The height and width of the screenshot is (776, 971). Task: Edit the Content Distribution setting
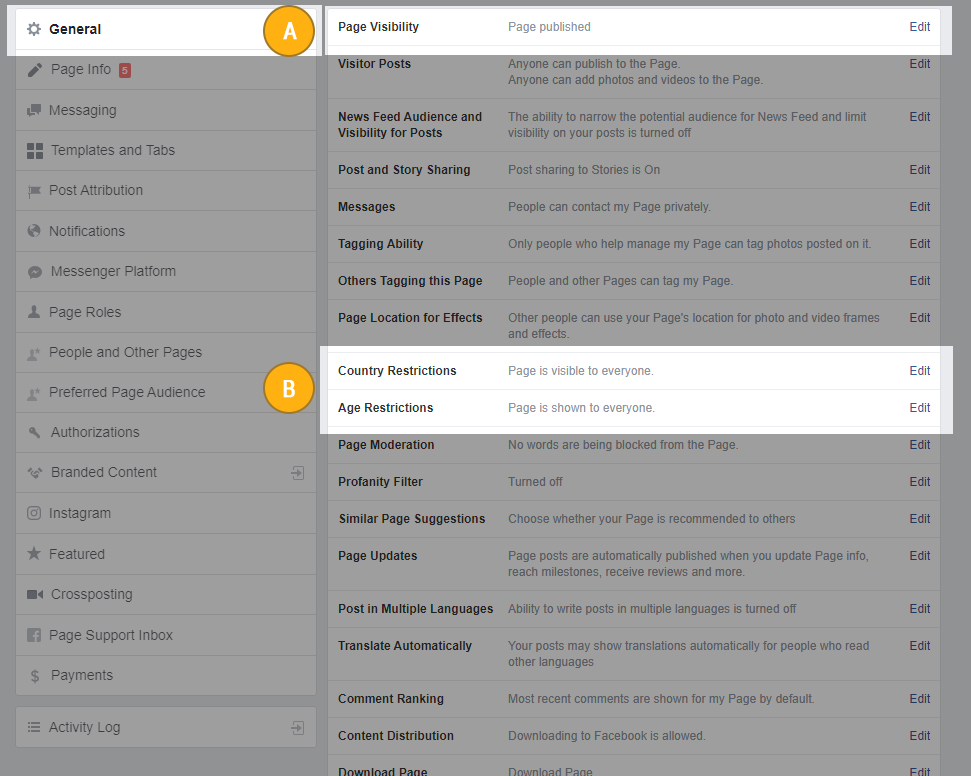click(920, 736)
